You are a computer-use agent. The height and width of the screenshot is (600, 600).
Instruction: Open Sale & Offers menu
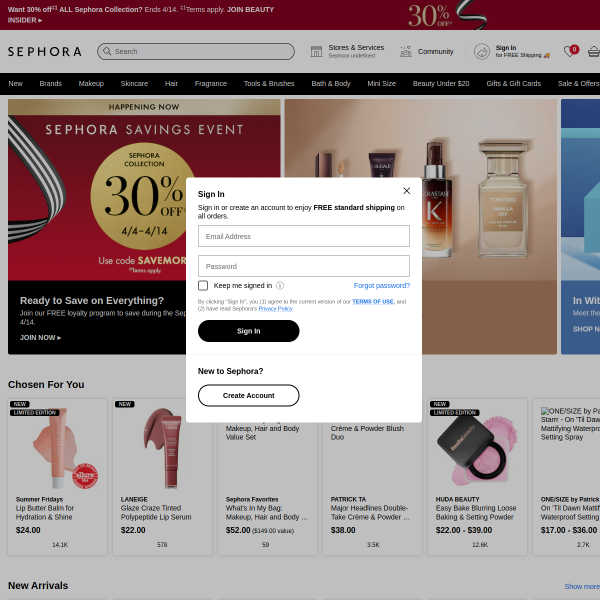pos(579,83)
